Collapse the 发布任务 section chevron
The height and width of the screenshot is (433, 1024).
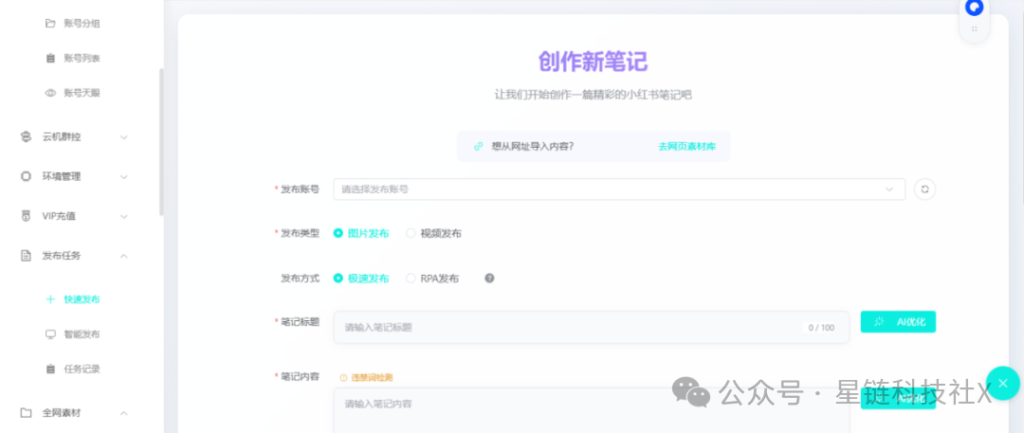124,256
